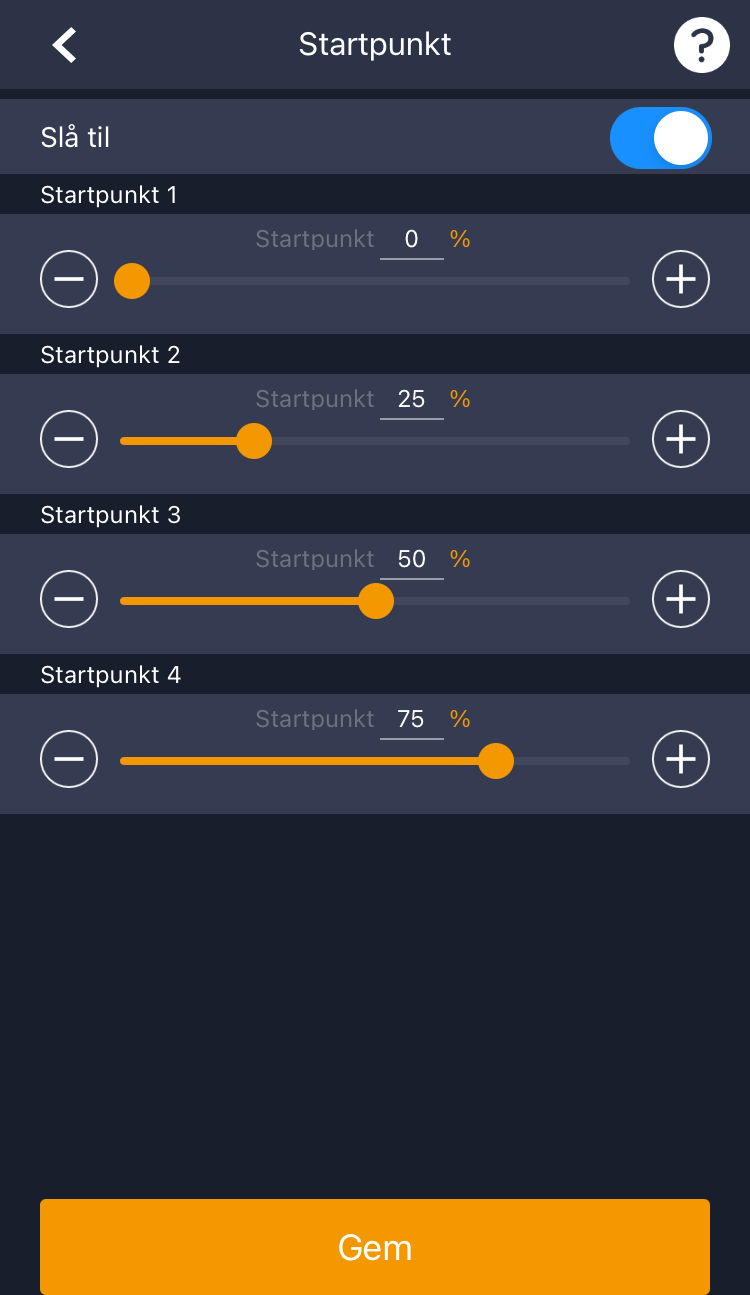Increase Startpunkt 2 with the plus icon
750x1295 pixels.
(681, 439)
